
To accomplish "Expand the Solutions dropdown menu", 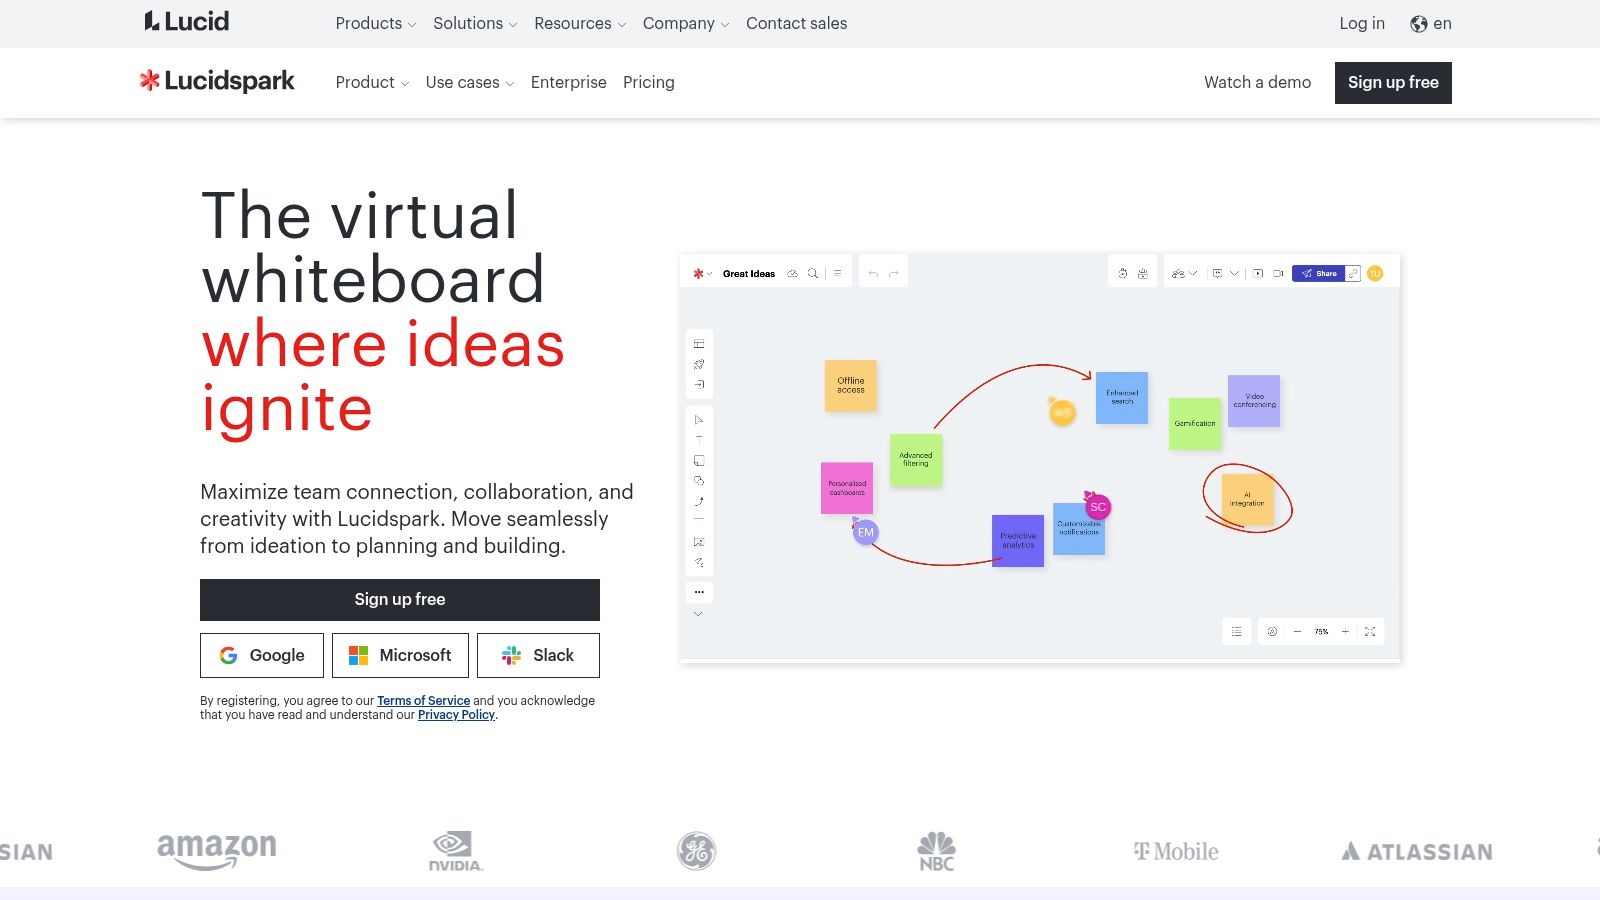I will pyautogui.click(x=475, y=23).
